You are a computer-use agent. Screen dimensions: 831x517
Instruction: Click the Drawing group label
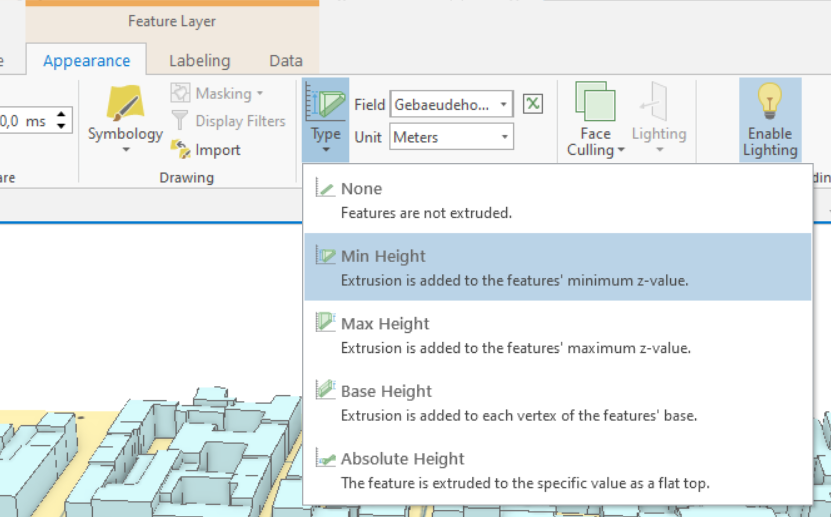[x=187, y=177]
